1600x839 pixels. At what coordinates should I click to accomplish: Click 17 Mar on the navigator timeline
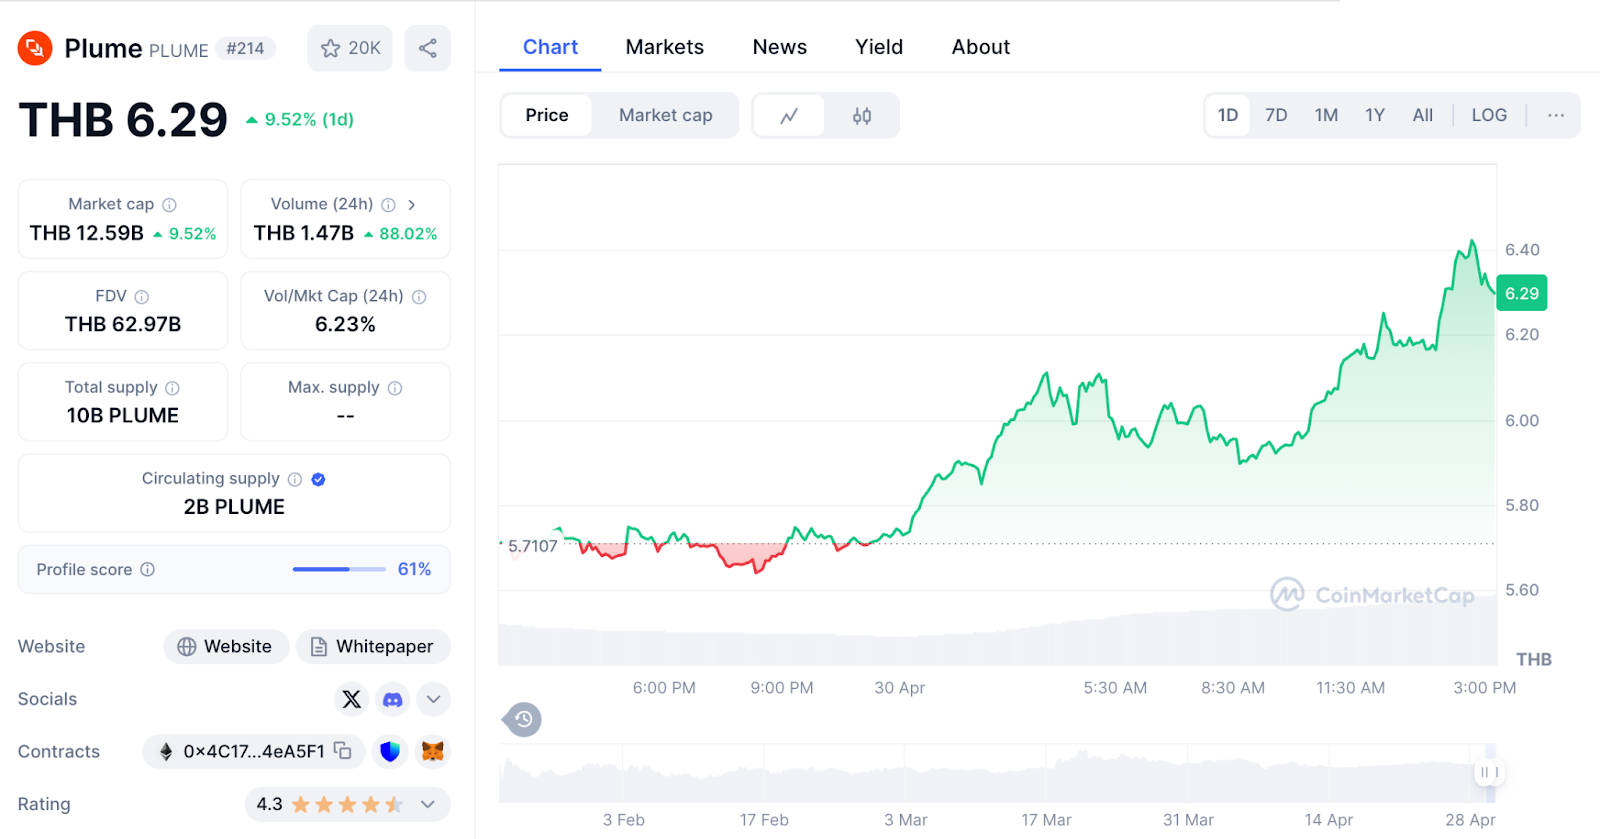1046,820
